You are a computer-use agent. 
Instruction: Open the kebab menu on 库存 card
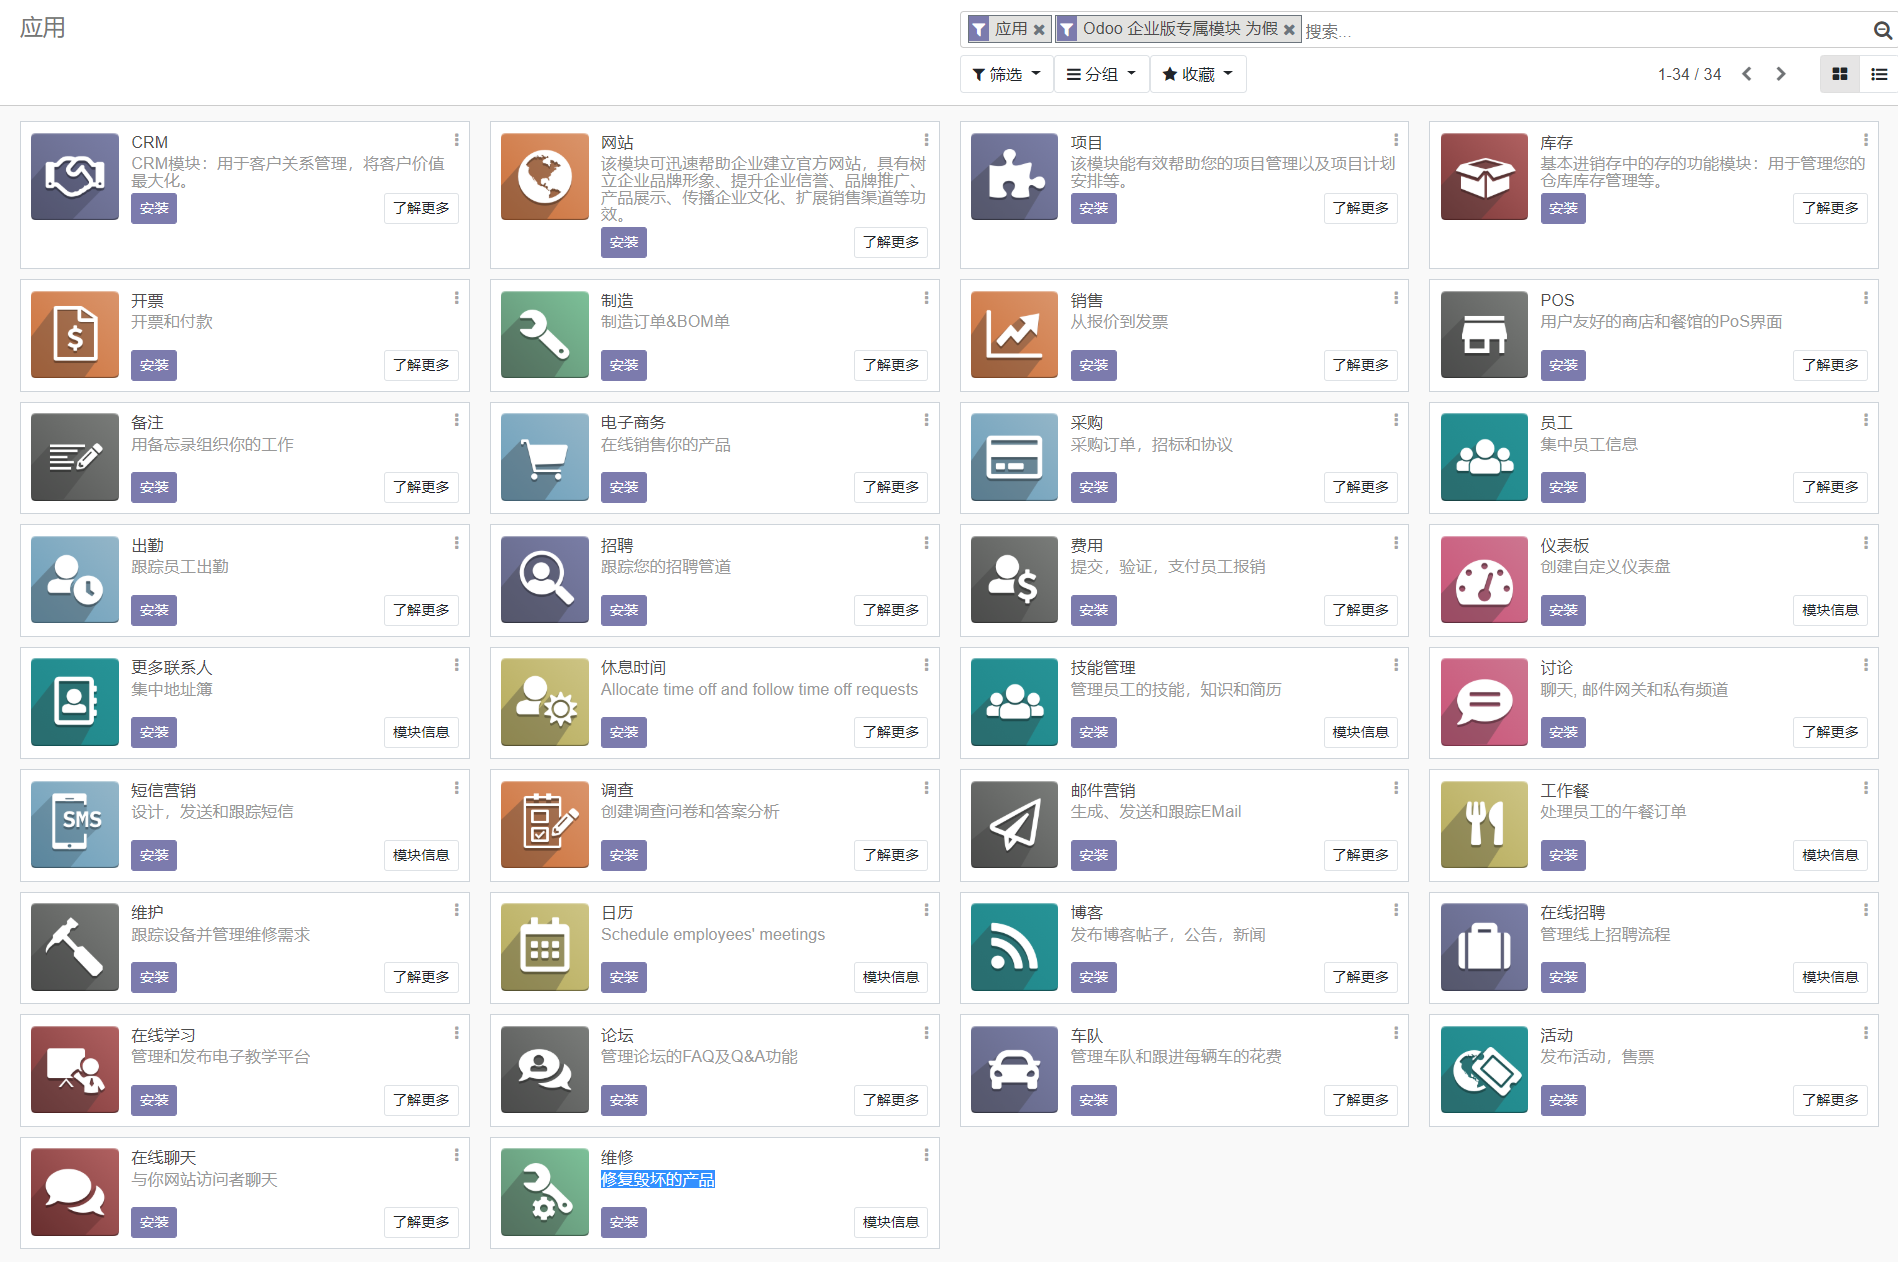click(1866, 140)
